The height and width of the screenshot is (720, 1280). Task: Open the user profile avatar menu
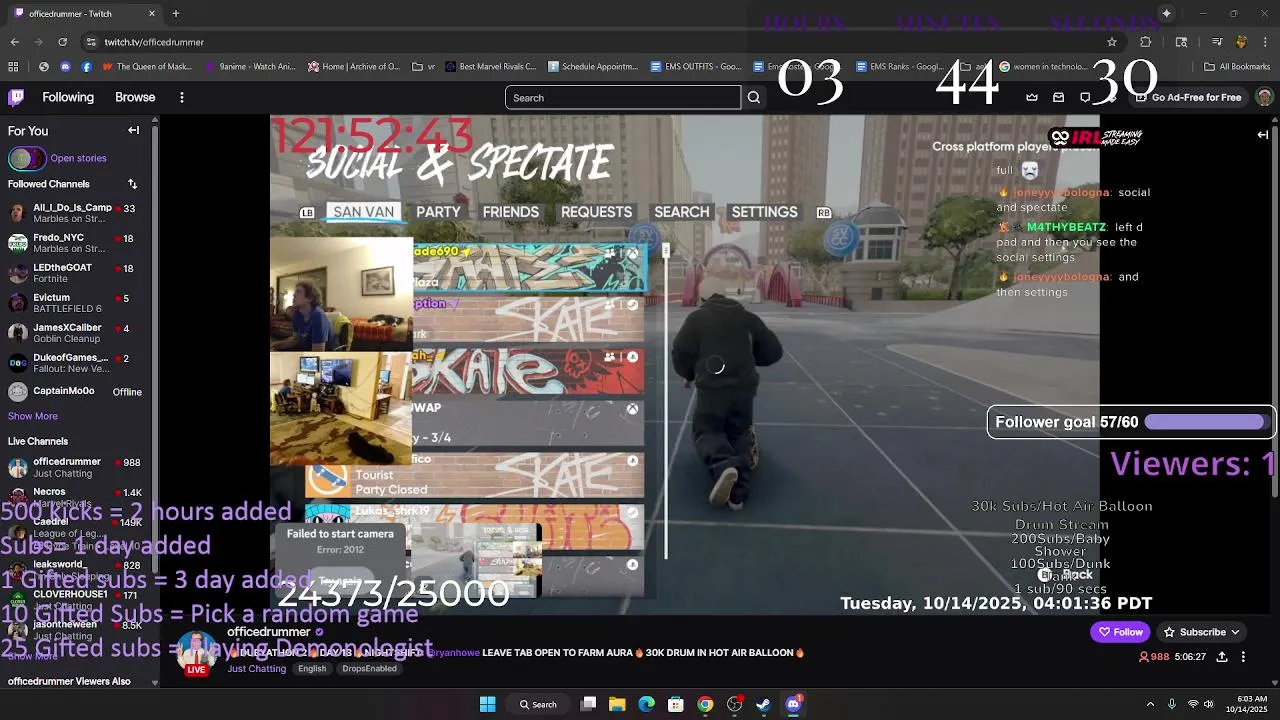click(x=1264, y=97)
